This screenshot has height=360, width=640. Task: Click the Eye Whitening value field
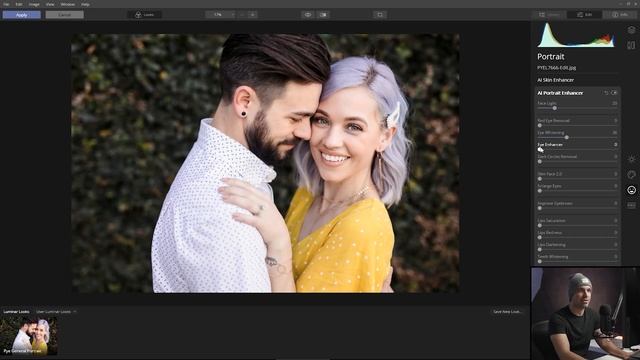coord(615,133)
